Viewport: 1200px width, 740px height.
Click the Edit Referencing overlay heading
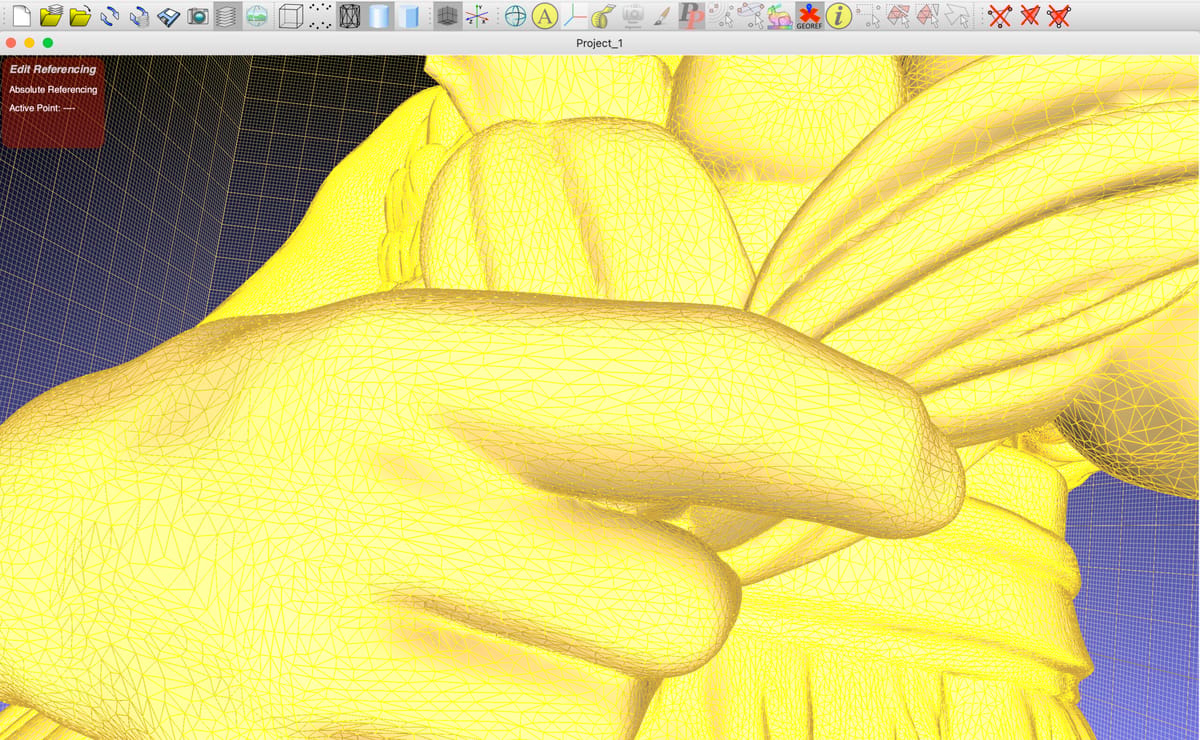coord(53,70)
